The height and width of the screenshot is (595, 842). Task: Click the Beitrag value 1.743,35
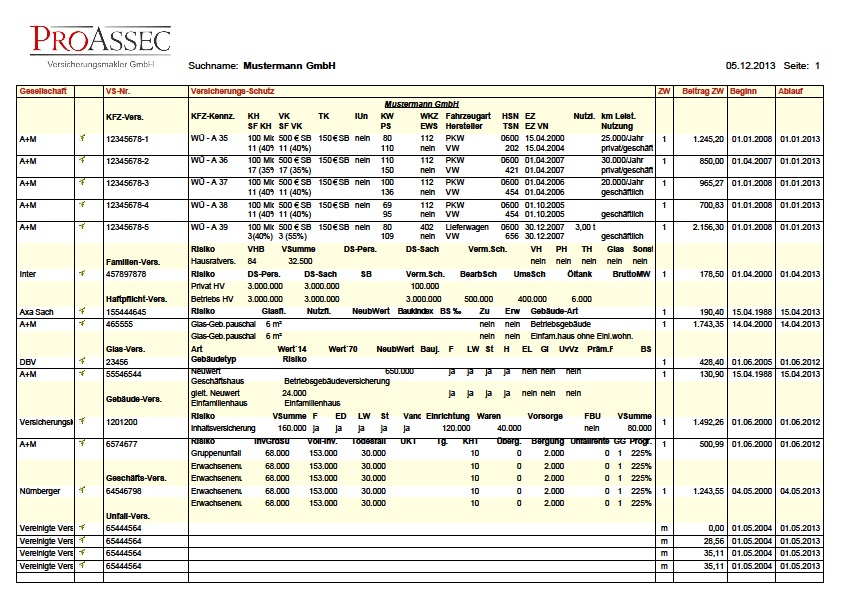(708, 324)
